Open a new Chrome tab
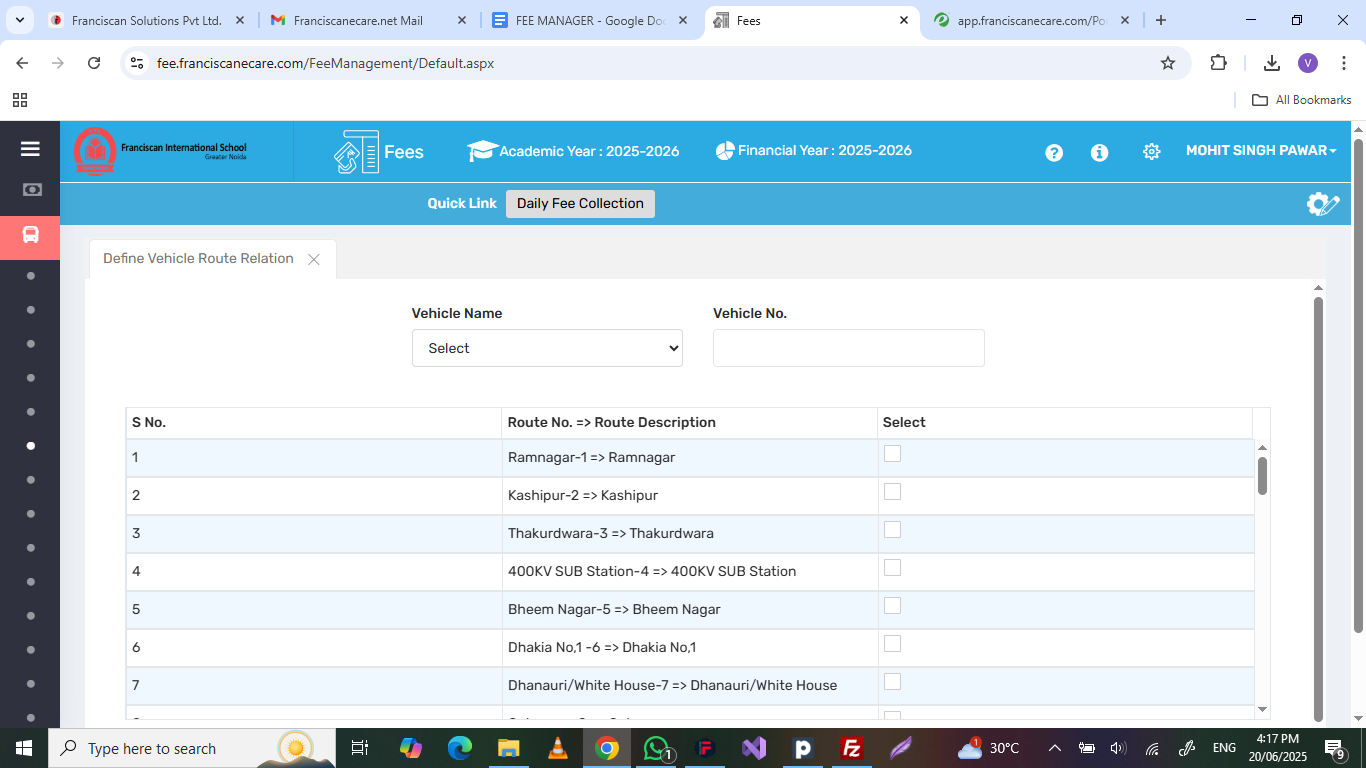 pos(1160,20)
